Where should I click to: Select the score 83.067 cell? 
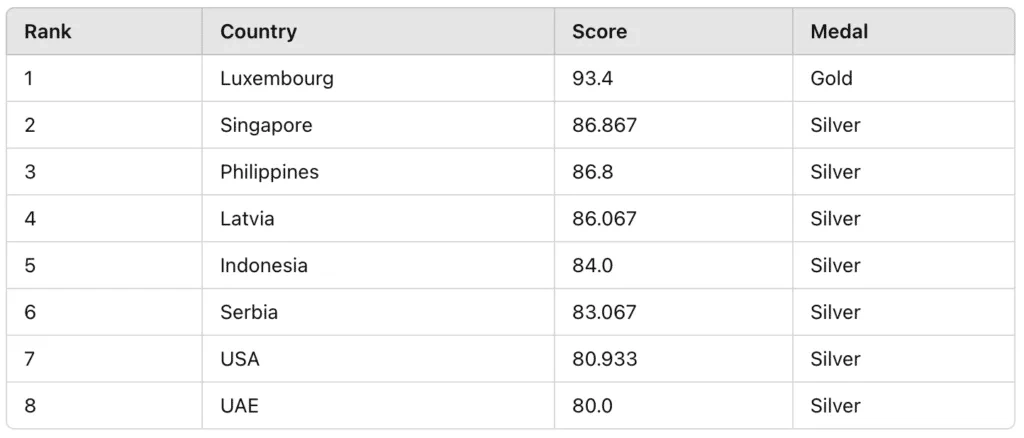604,313
